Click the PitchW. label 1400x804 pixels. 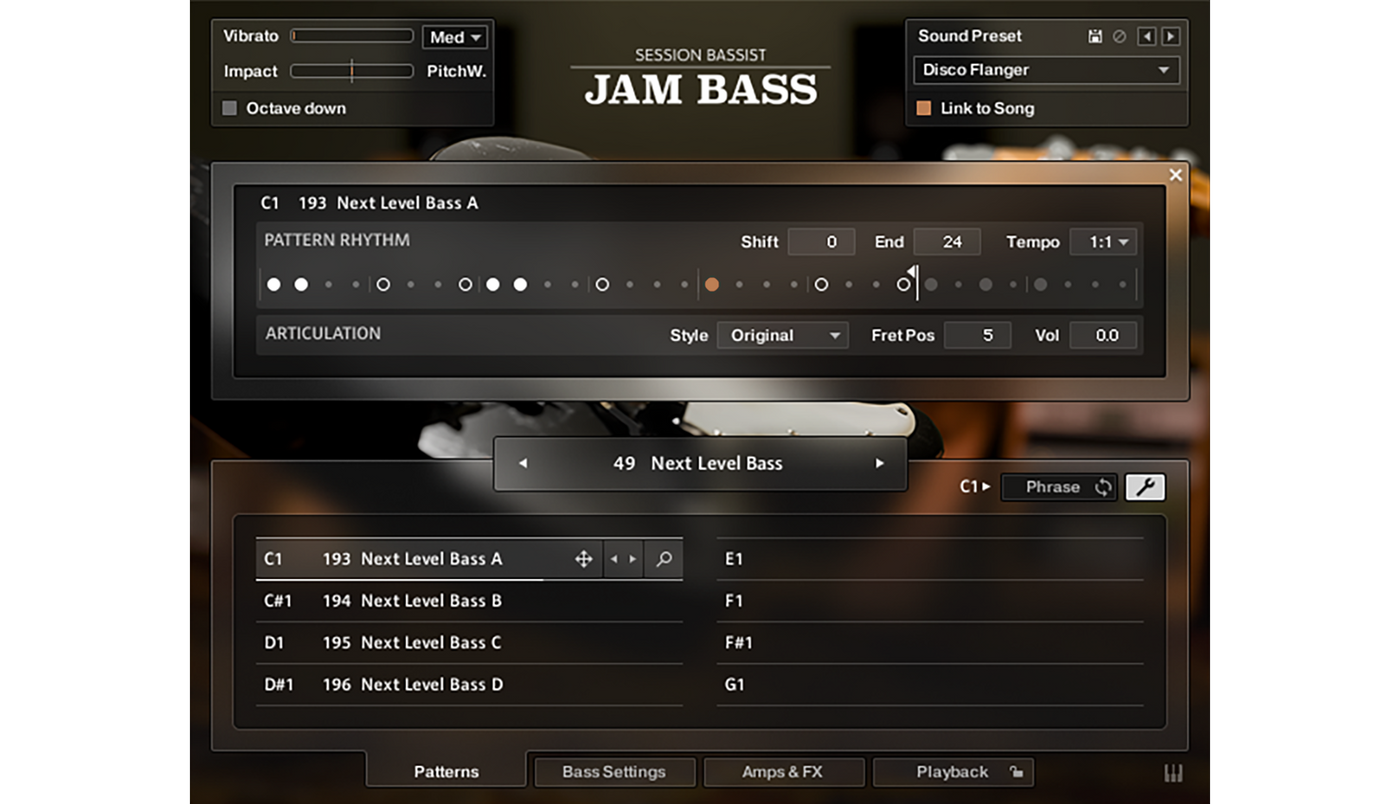pos(456,71)
